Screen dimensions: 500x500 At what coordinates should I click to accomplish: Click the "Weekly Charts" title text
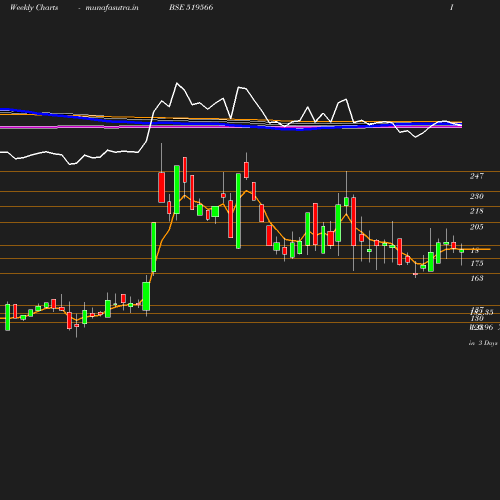(x=34, y=7)
